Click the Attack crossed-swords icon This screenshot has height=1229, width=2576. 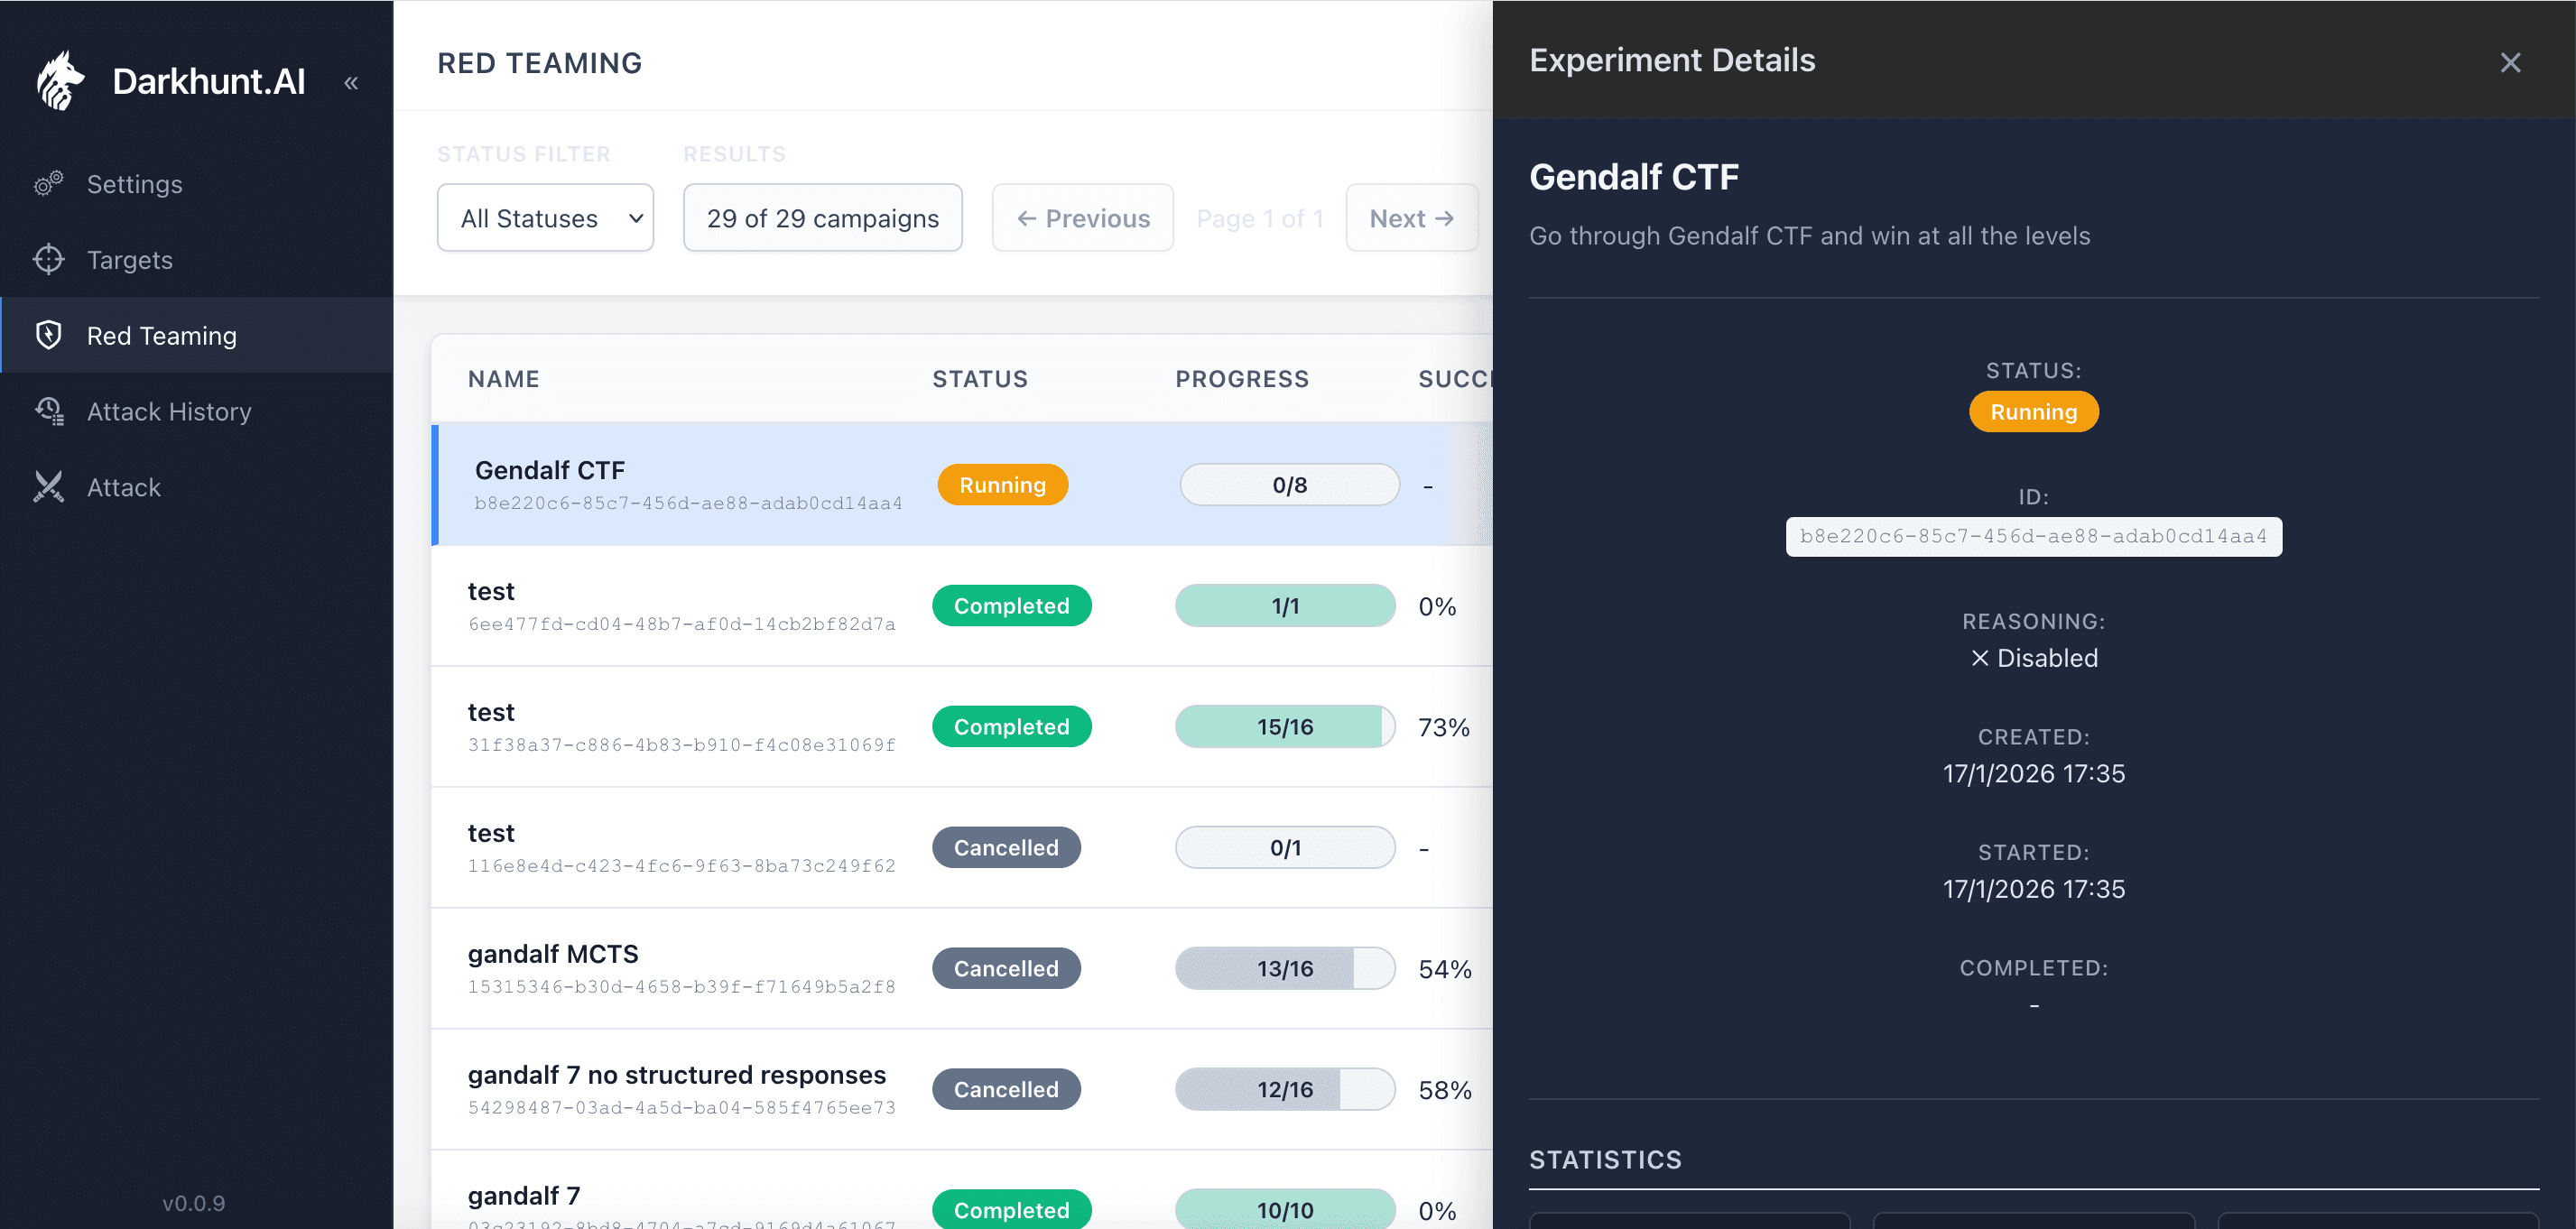click(48, 487)
